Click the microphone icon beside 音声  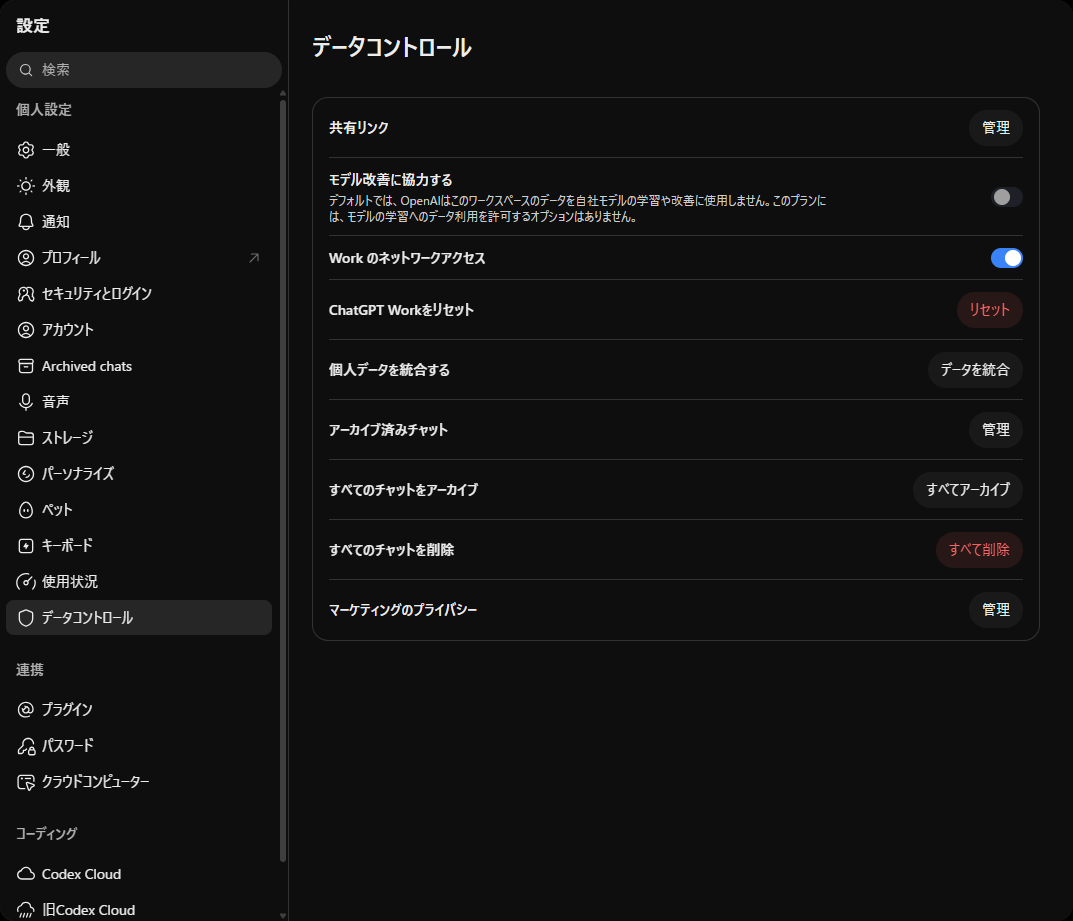(26, 402)
